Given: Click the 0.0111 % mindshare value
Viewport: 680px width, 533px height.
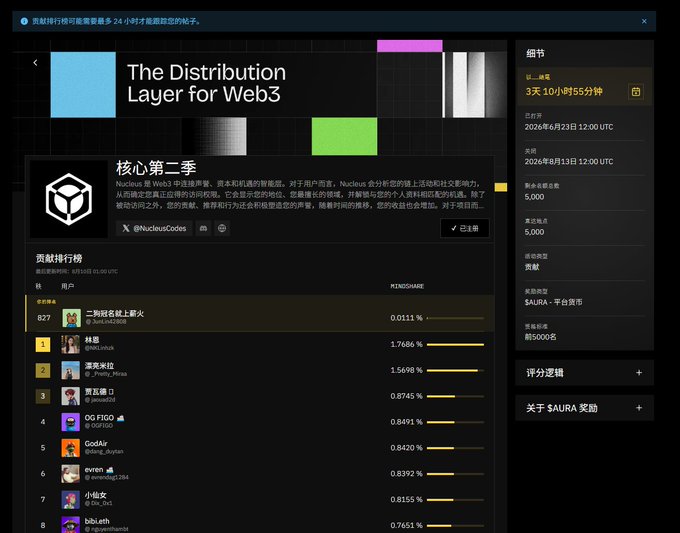Looking at the screenshot, I should [x=406, y=318].
